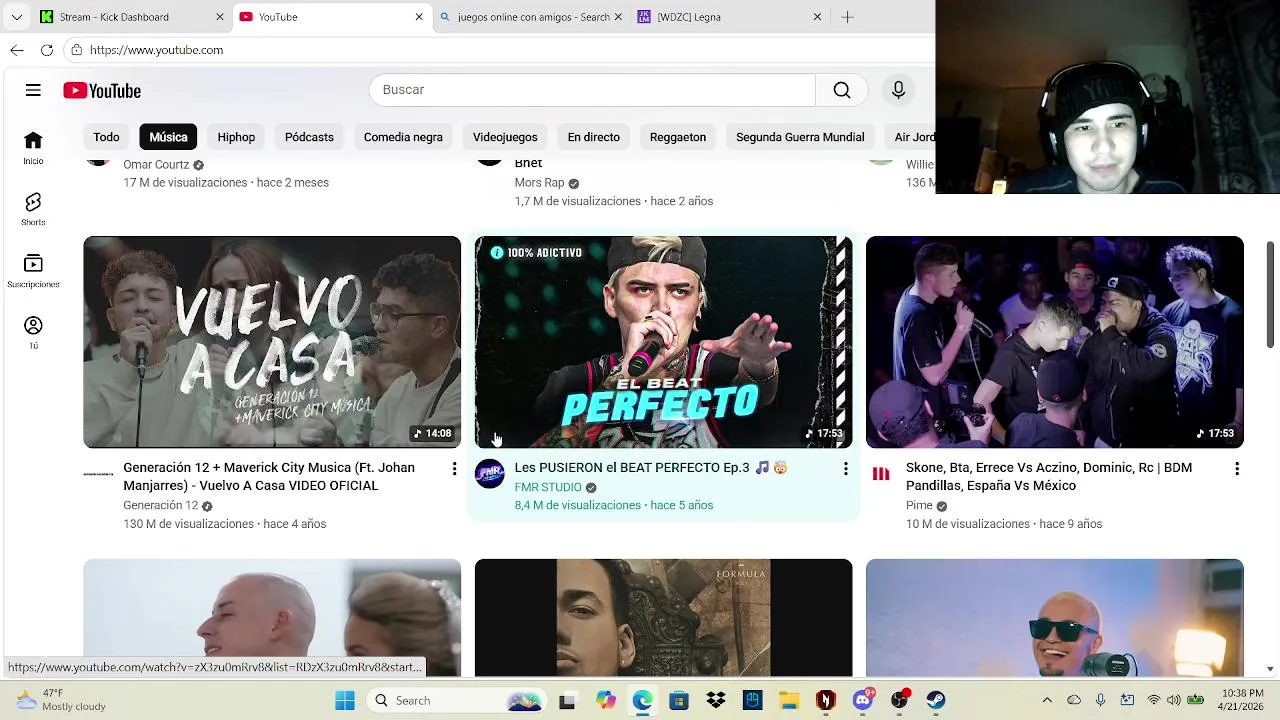Image resolution: width=1280 pixels, height=720 pixels.
Task: Click FMR STUDIO channel avatar
Action: point(489,473)
